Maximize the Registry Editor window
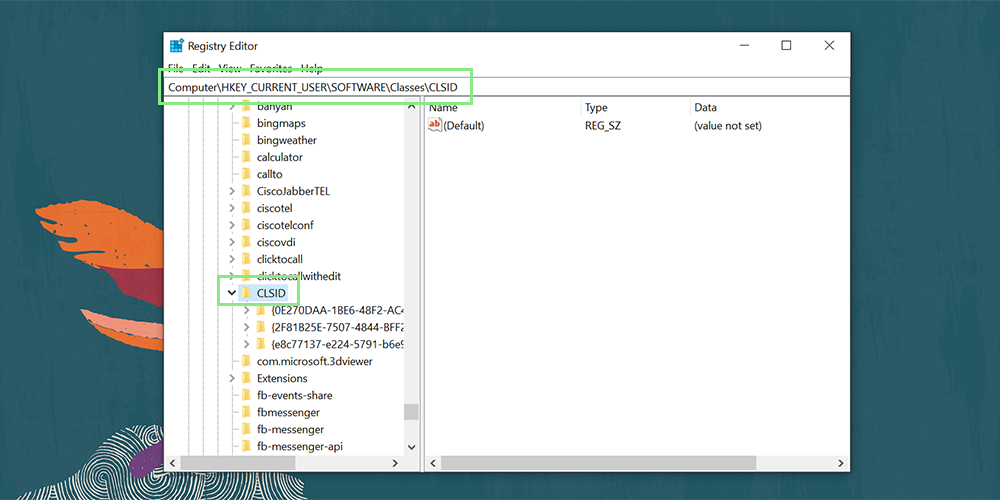Screen dimensions: 1000x500 pos(786,45)
